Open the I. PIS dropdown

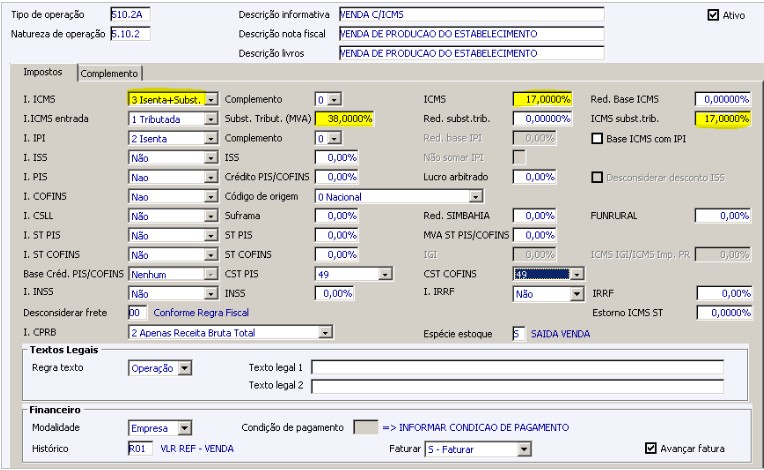point(211,178)
